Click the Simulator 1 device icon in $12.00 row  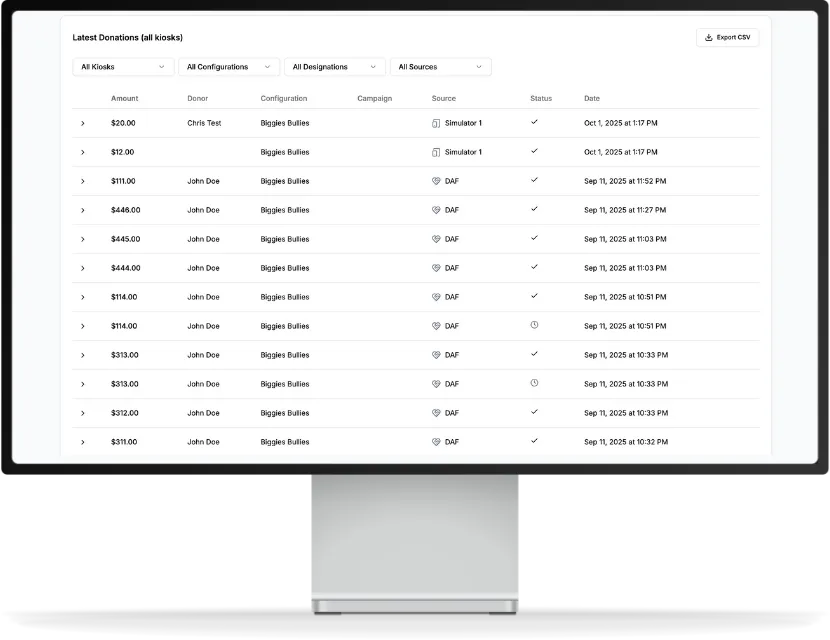click(436, 152)
